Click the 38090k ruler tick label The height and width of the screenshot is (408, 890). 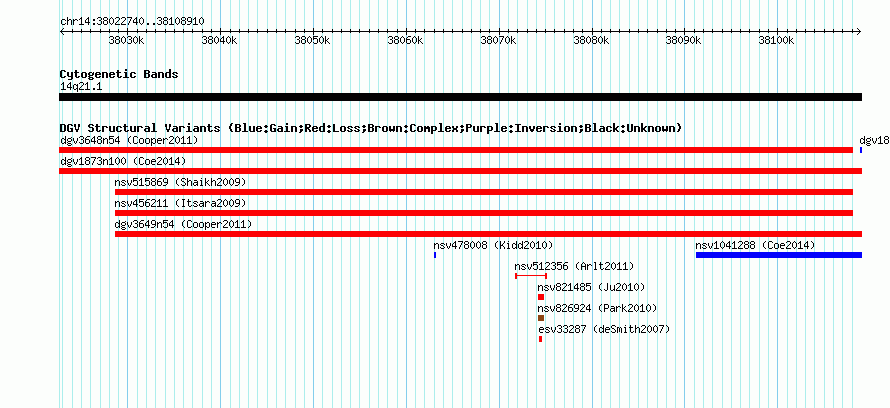(684, 41)
